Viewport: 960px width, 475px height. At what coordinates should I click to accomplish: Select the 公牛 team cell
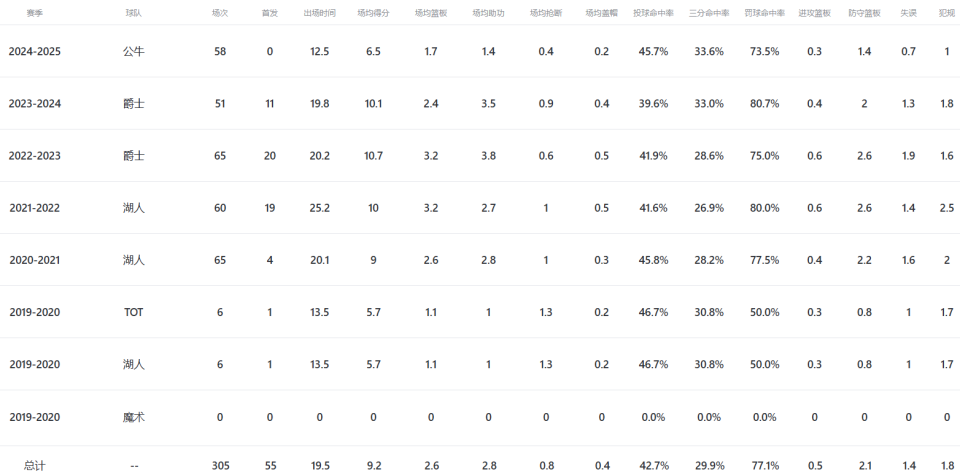(133, 51)
